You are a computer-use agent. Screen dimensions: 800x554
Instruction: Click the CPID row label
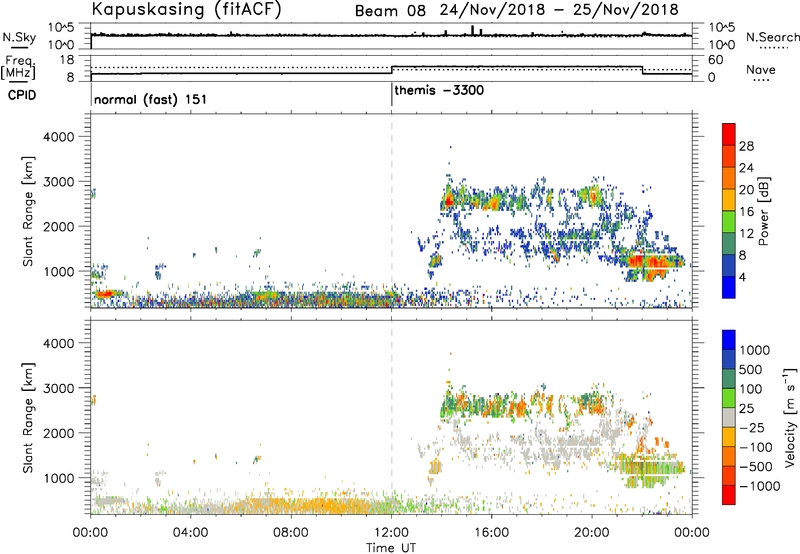click(x=22, y=95)
